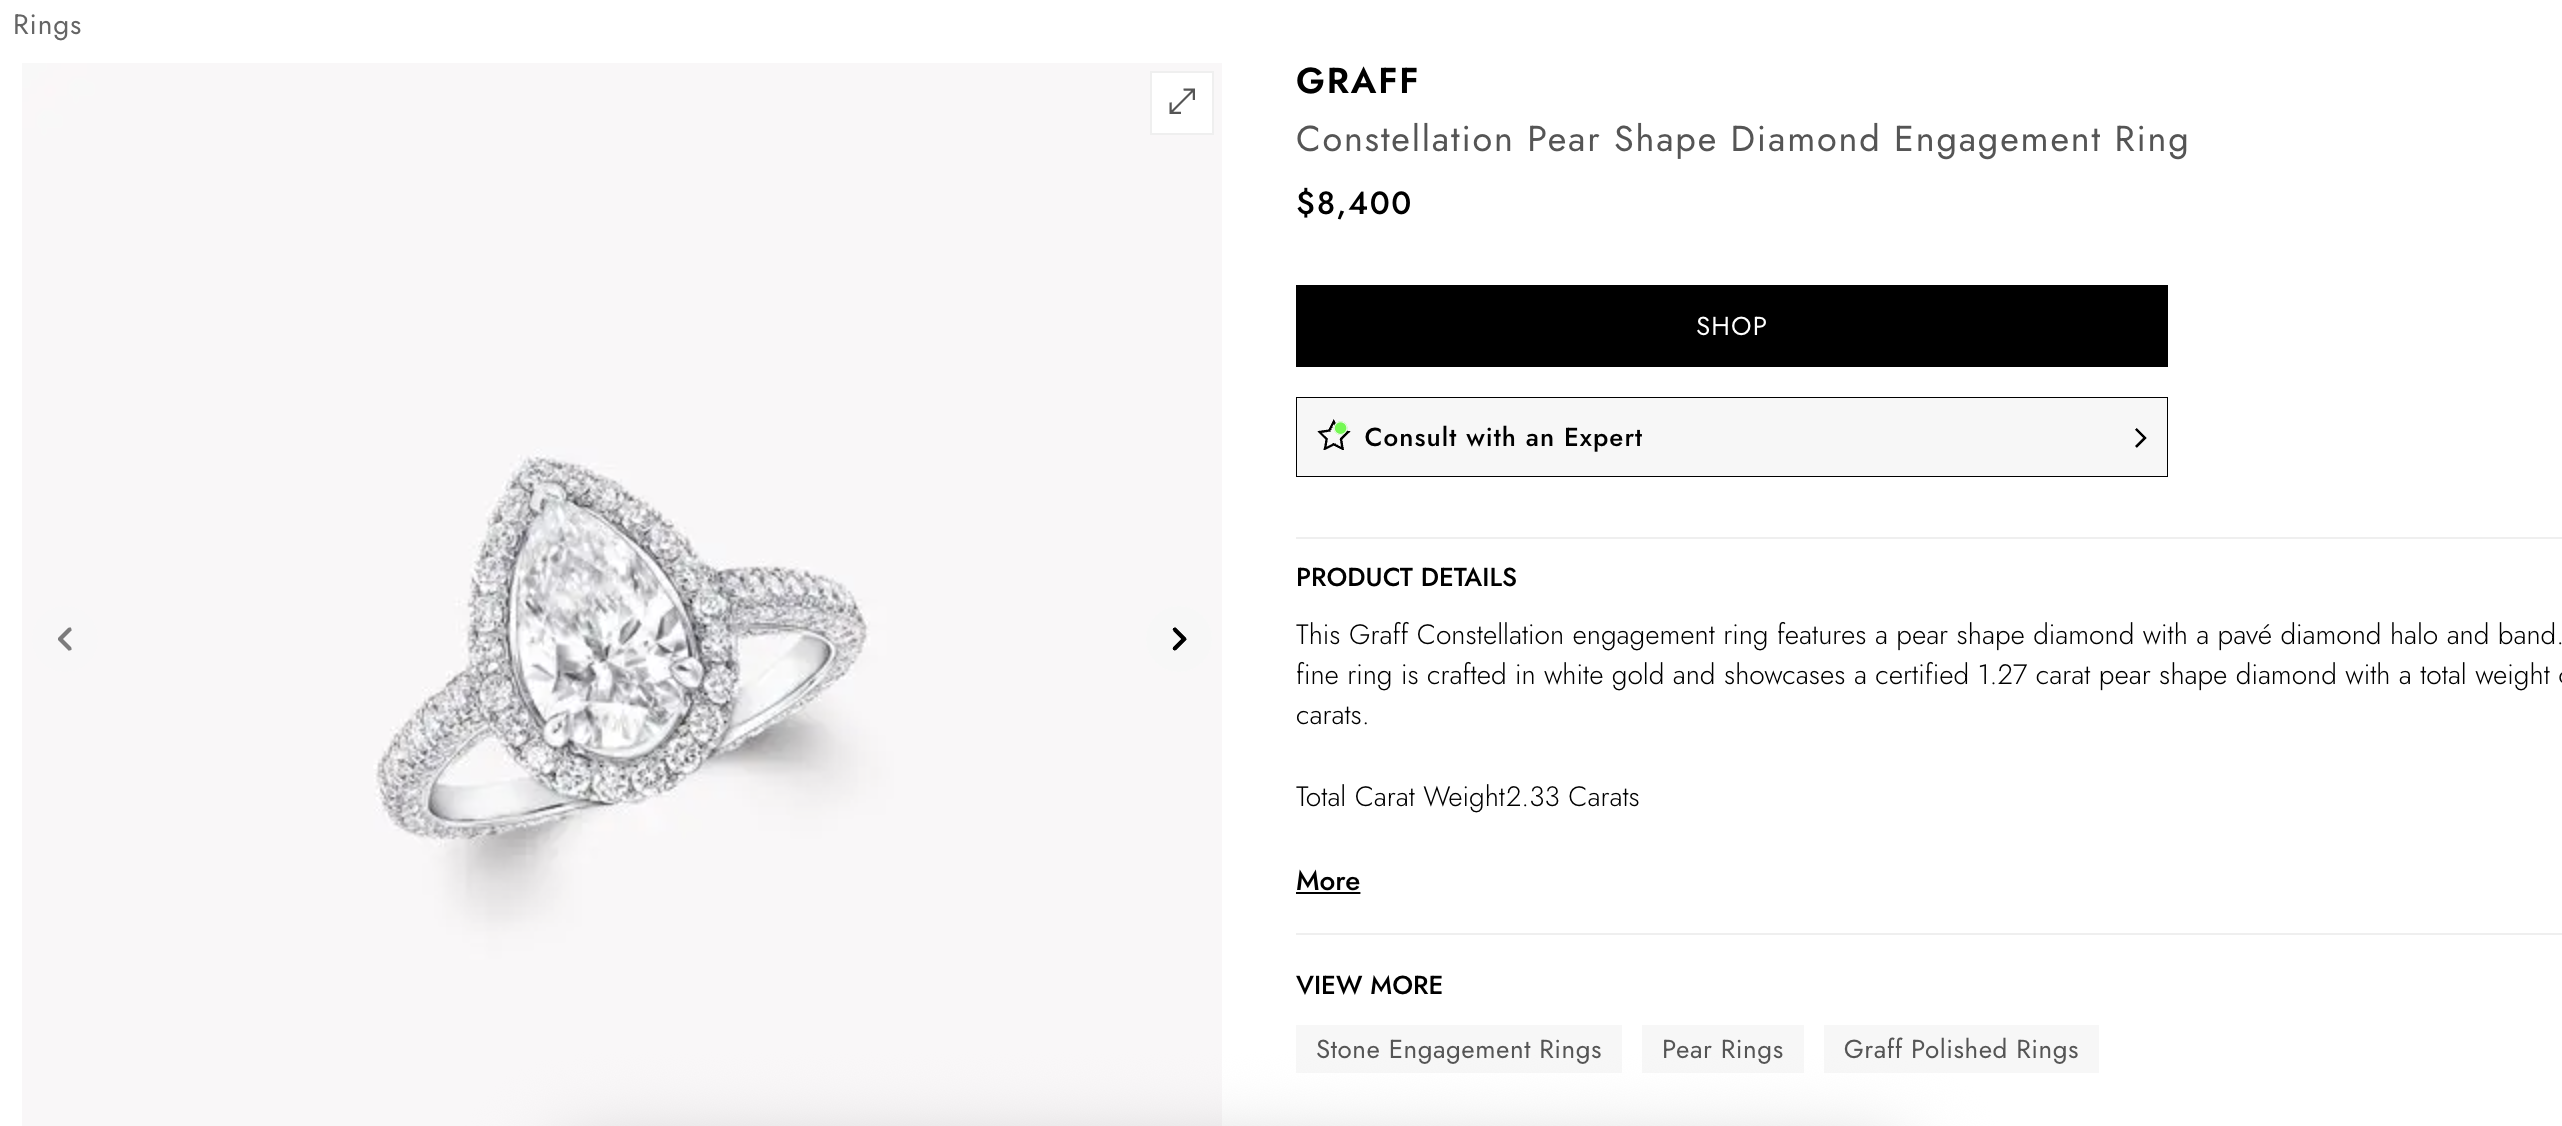Click the GRAFF brand name
Image resolution: width=2562 pixels, height=1126 pixels.
(1356, 81)
